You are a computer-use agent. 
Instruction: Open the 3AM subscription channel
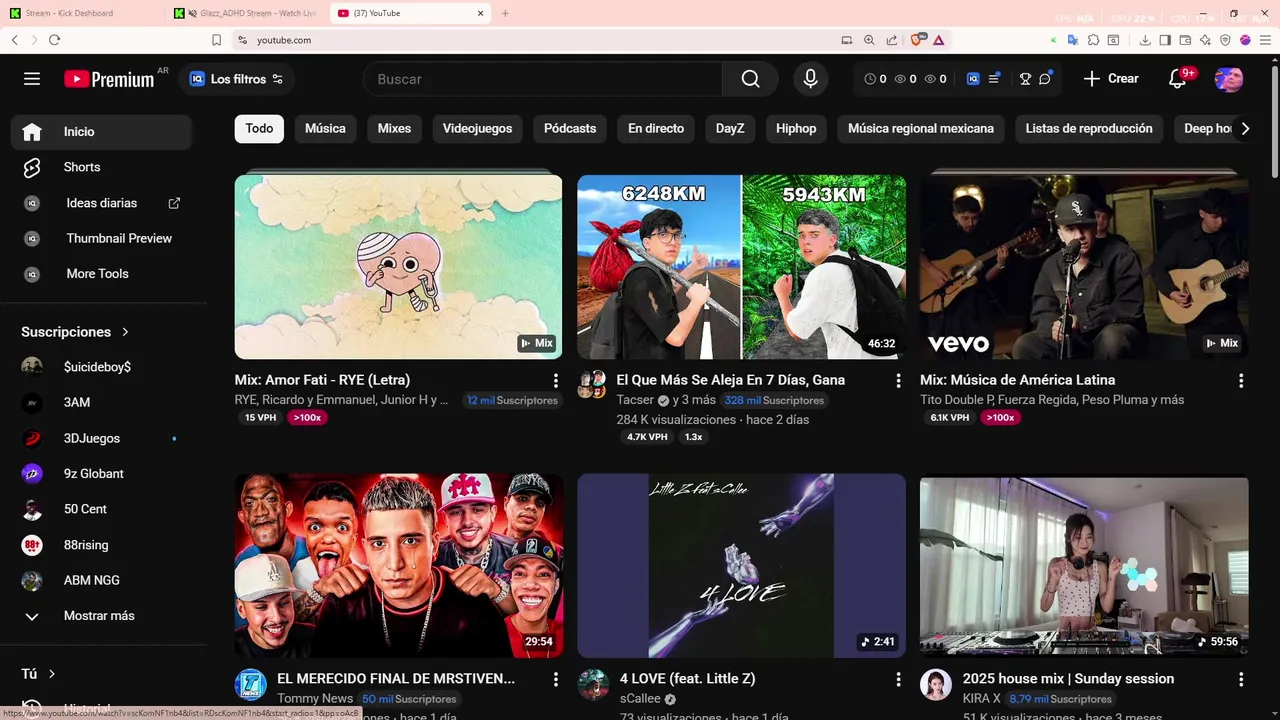(x=101, y=402)
